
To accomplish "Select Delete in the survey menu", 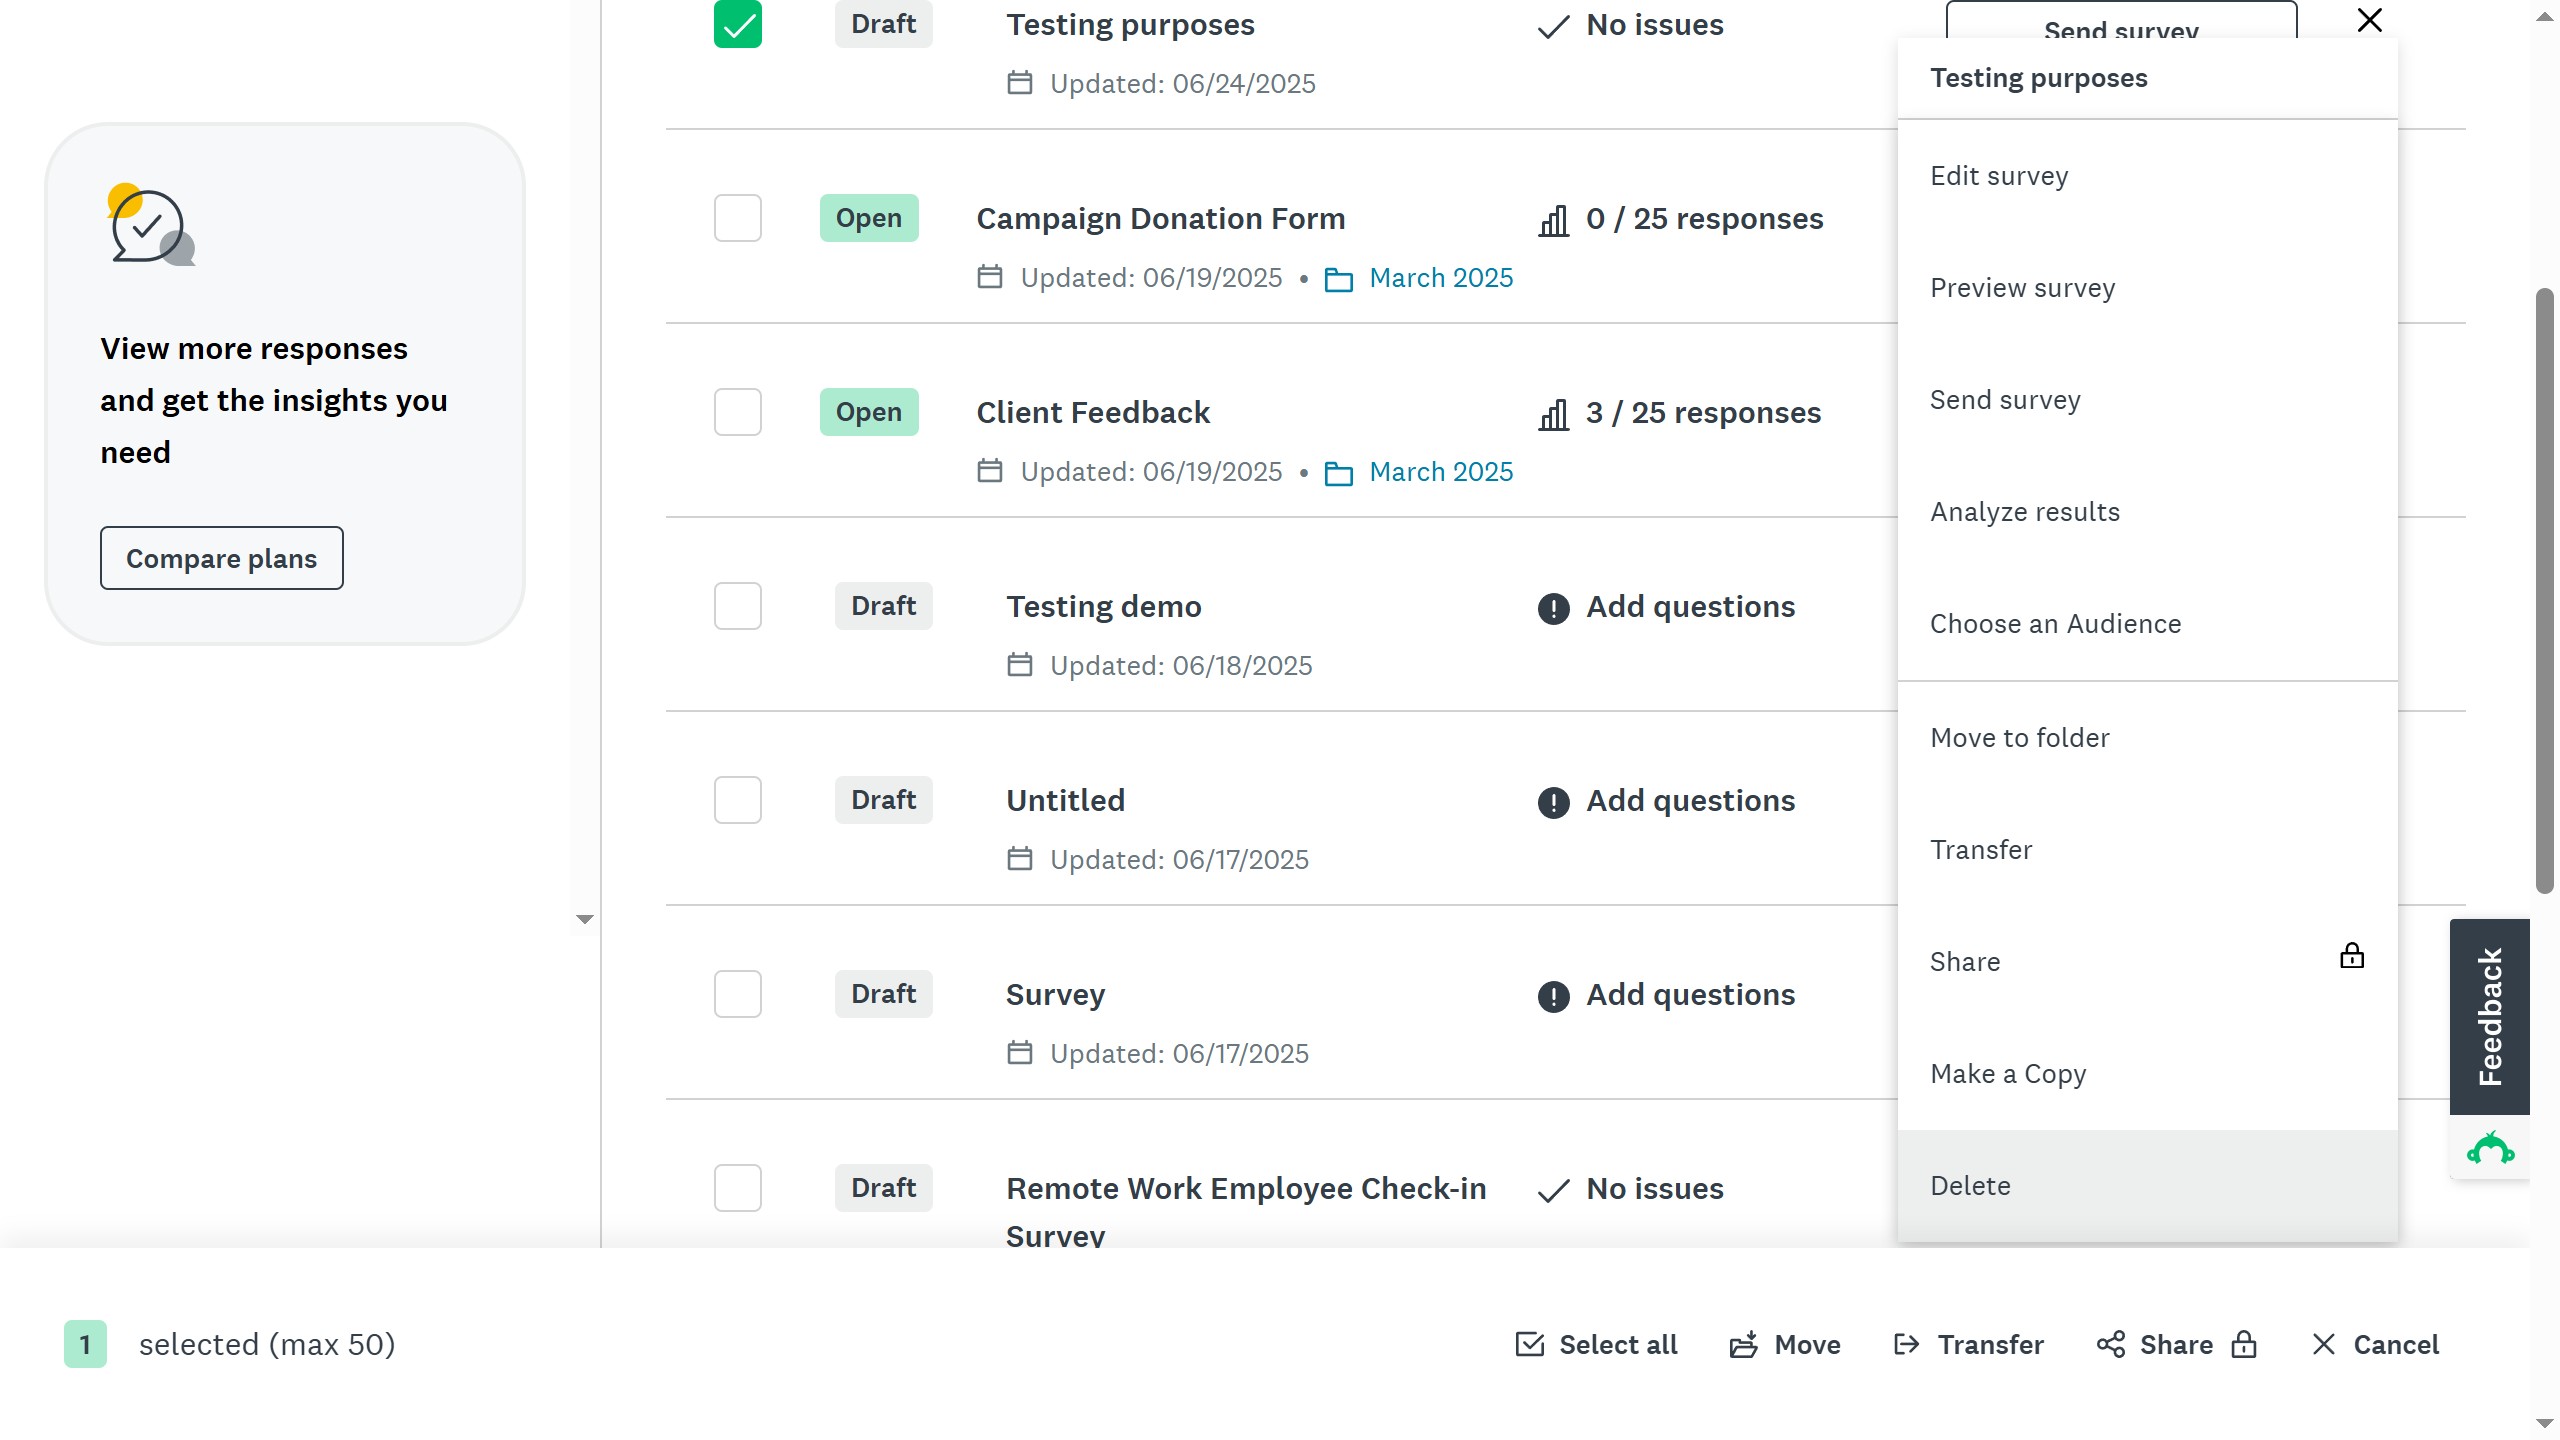I will 1970,1186.
